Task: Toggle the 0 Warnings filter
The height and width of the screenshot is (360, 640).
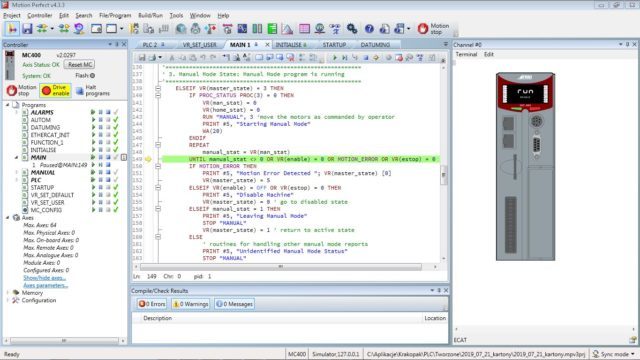Action: coord(191,304)
